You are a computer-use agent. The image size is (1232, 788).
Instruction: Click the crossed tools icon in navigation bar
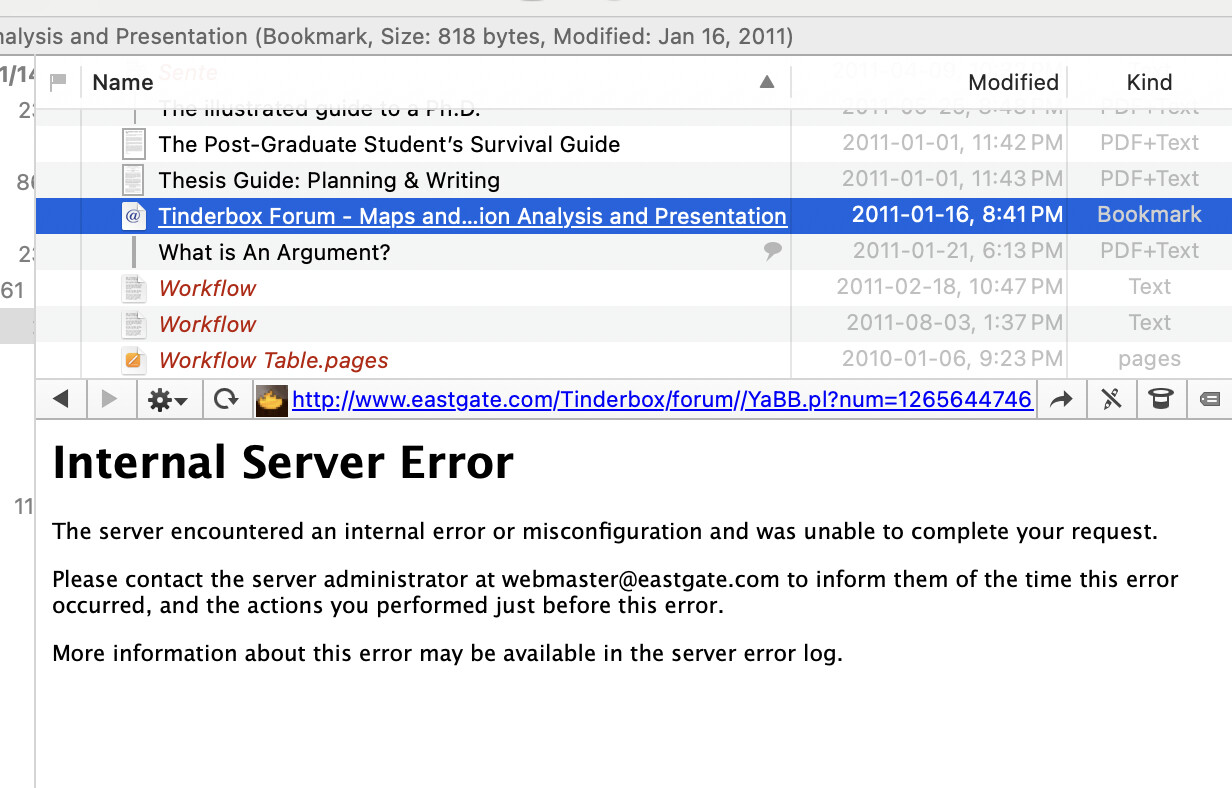tap(1111, 400)
